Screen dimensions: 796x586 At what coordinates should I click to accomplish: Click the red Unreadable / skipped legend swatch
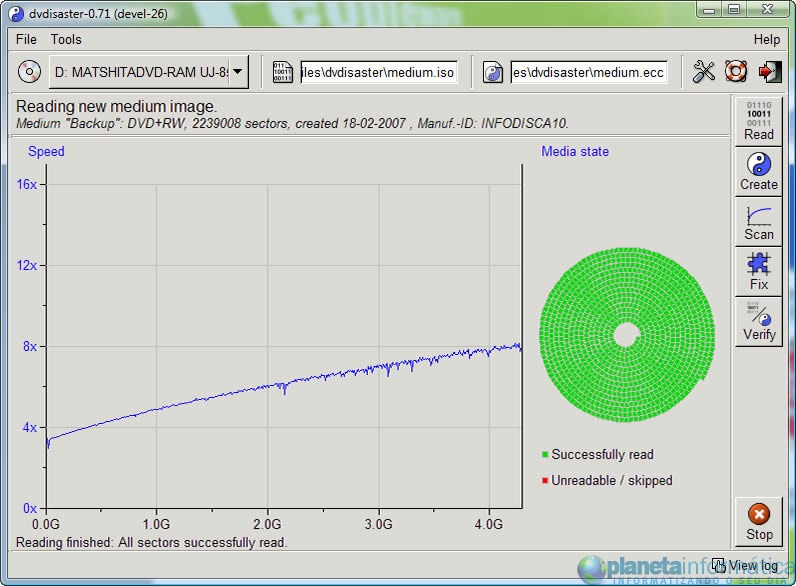click(x=545, y=480)
